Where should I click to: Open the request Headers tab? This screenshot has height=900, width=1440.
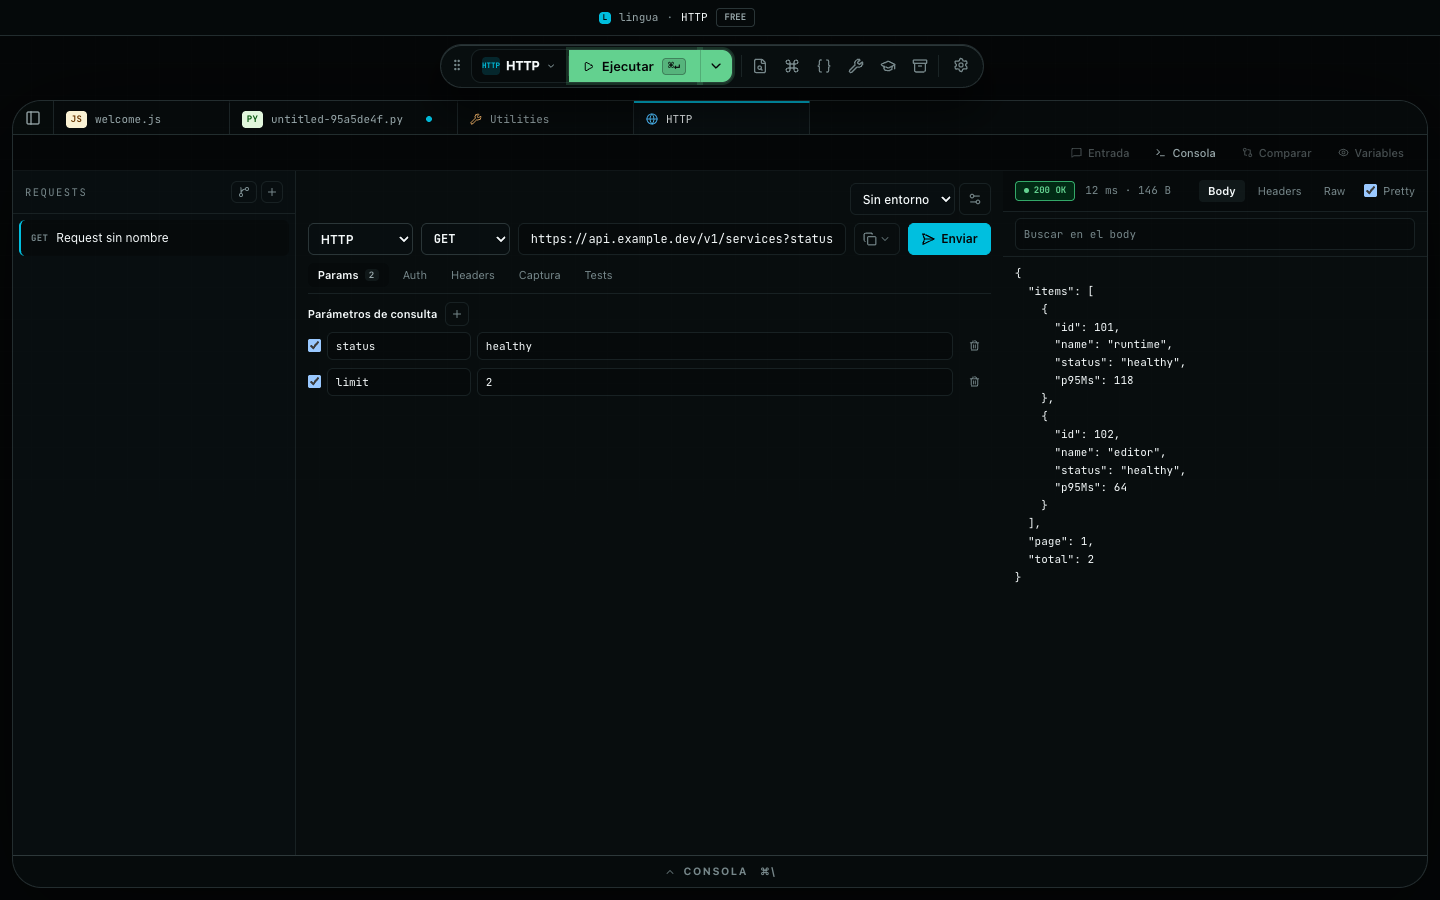[x=473, y=275]
